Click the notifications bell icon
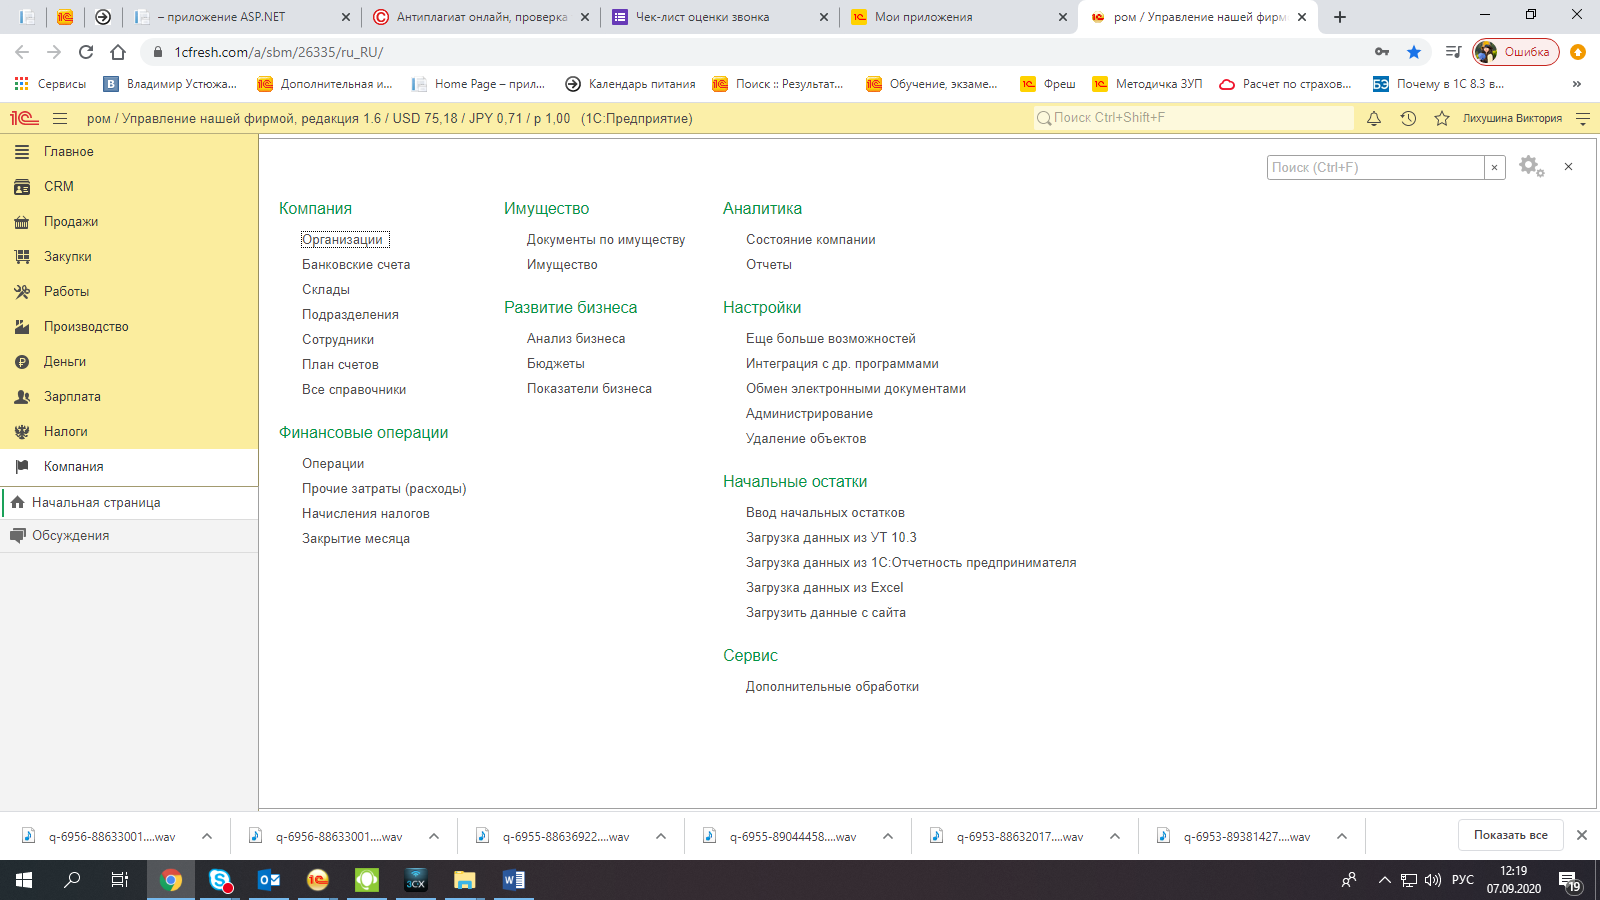 click(1374, 118)
